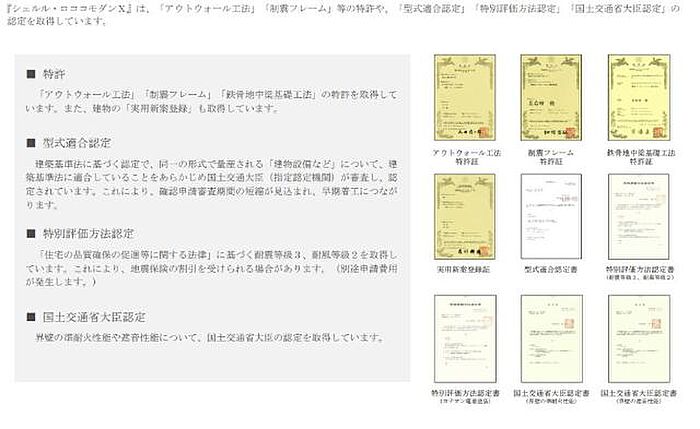Click the square bullet beside 国土交通大臣認定 heading
700x429 pixels.
(x=30, y=317)
